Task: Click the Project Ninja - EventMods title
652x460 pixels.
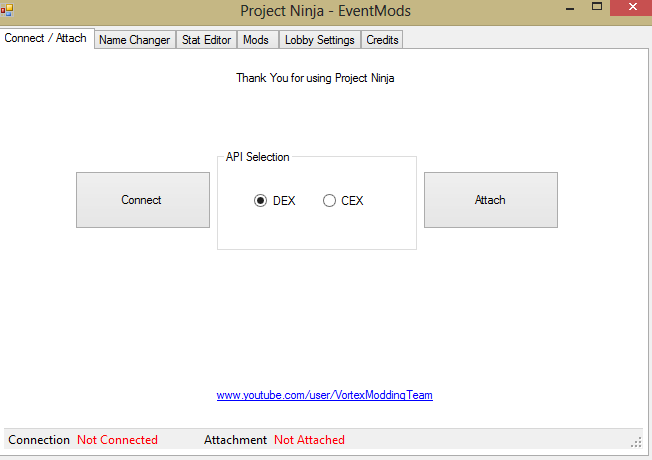Action: click(325, 11)
